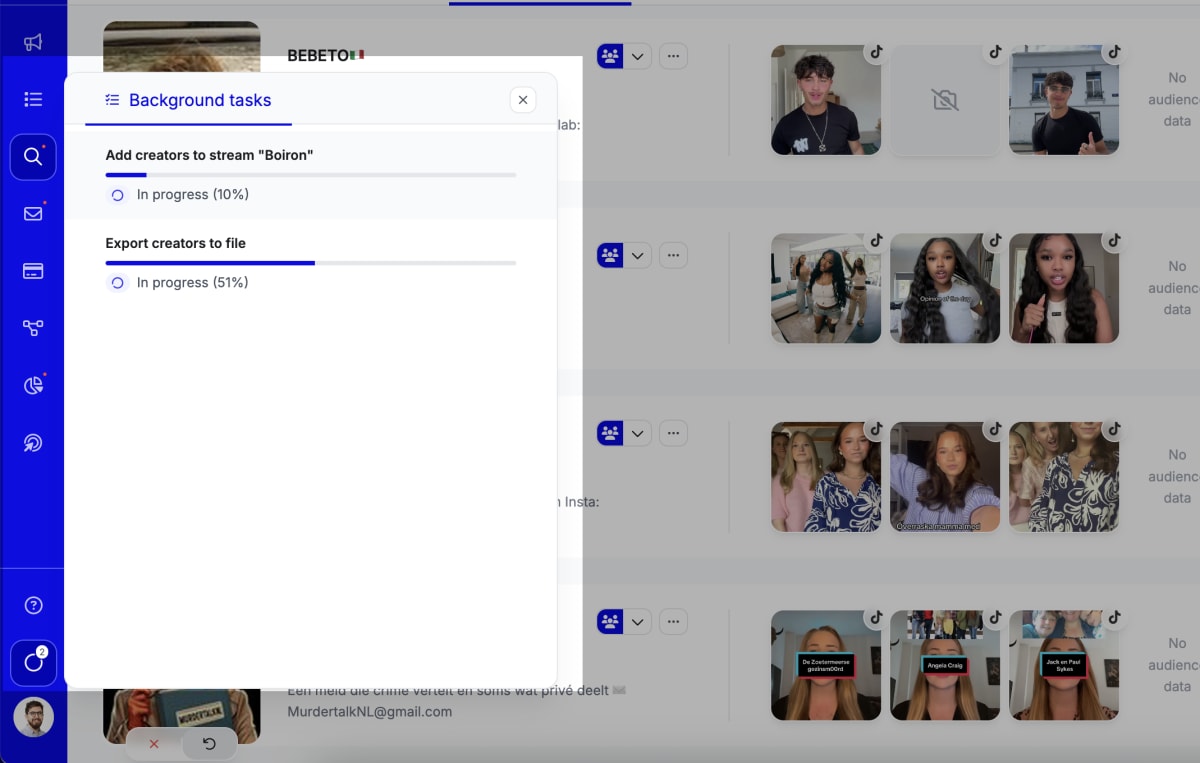Open the help question mark icon
Screen dimensions: 1200x763
coord(33,605)
